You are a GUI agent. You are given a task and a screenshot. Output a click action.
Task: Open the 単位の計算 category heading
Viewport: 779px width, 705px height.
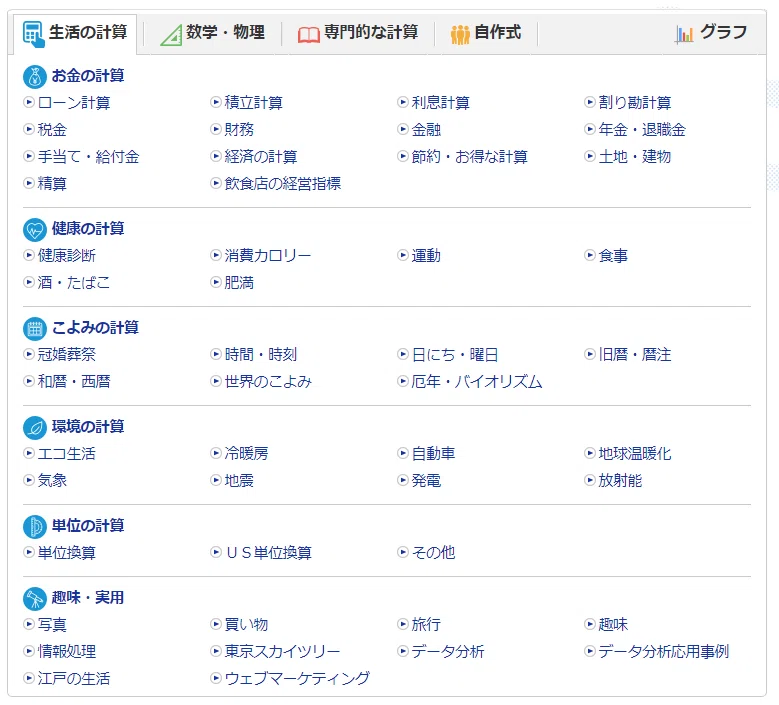(x=88, y=525)
